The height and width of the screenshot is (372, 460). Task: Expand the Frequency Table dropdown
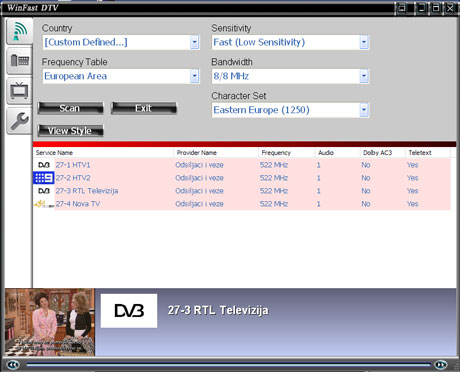click(195, 76)
